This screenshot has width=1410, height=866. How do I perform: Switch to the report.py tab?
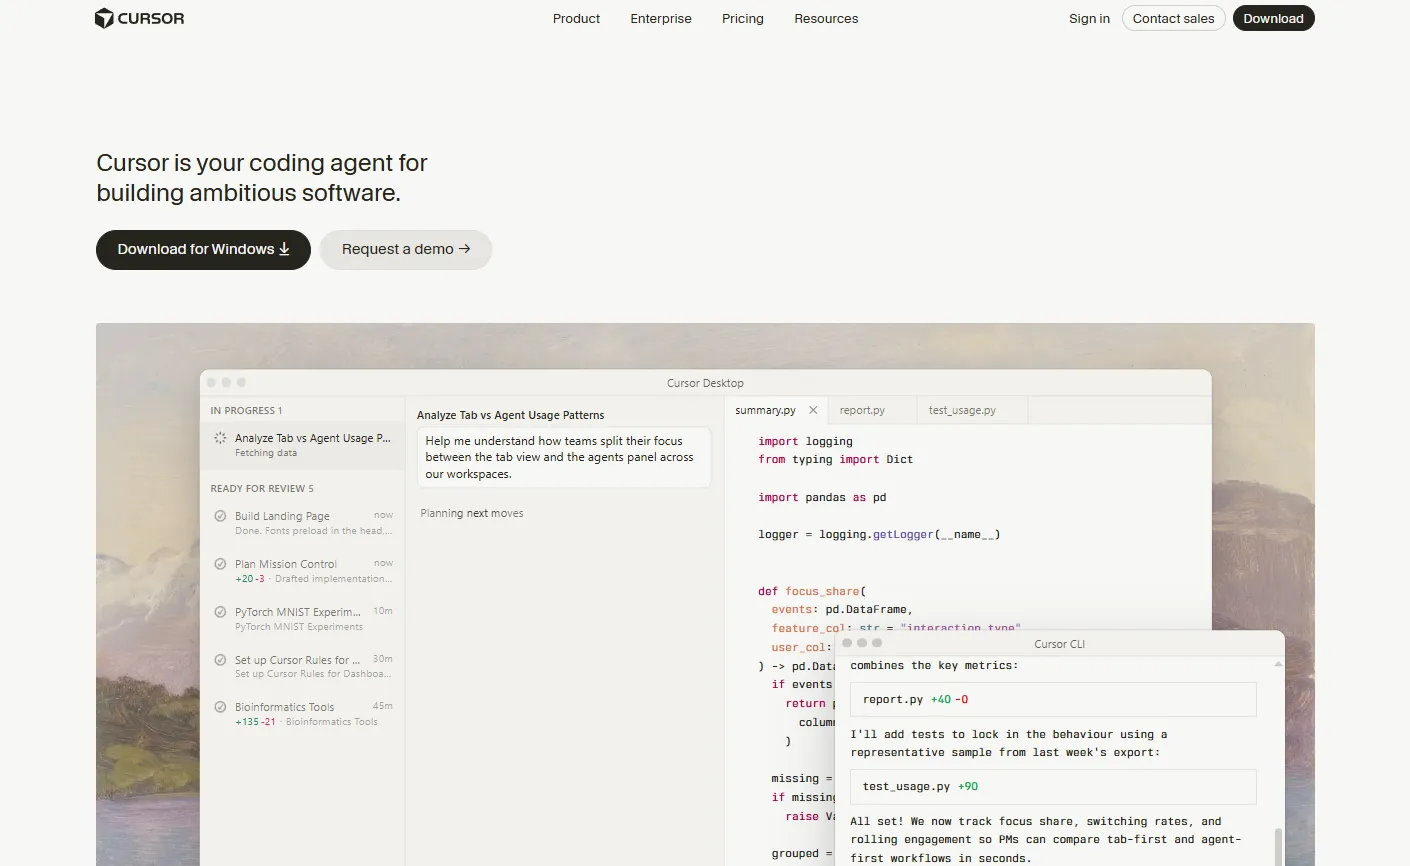pos(872,410)
